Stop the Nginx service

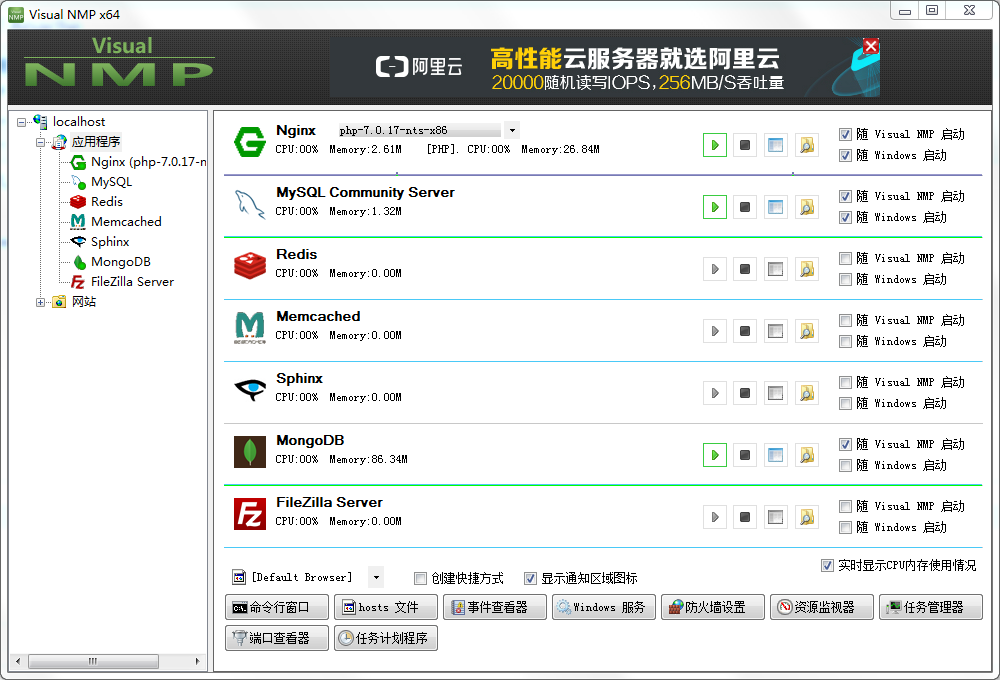(745, 145)
